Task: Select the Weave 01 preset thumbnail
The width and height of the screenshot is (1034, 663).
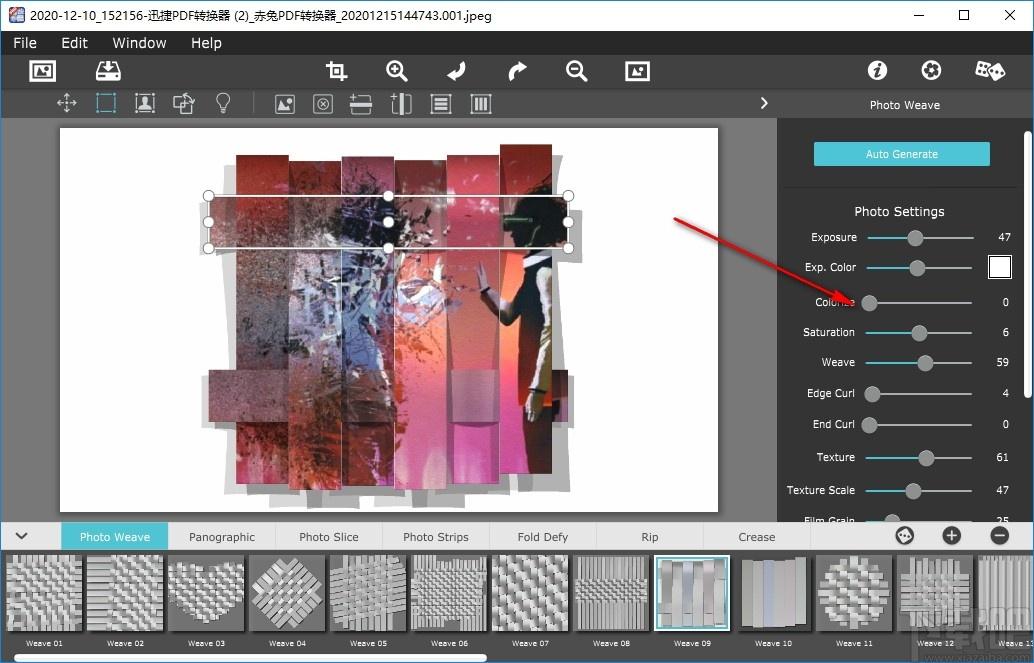Action: (x=44, y=594)
